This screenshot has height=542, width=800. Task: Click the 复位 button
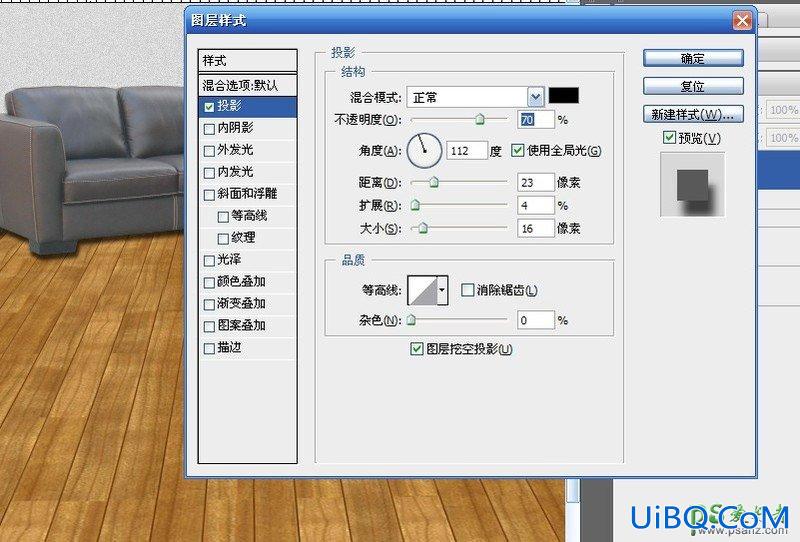[693, 86]
